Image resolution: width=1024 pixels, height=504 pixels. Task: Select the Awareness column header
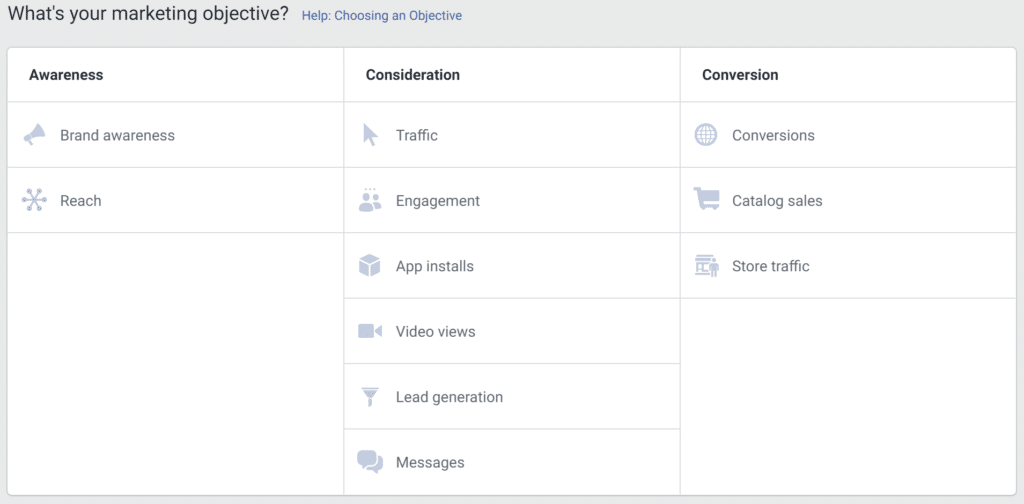(66, 75)
